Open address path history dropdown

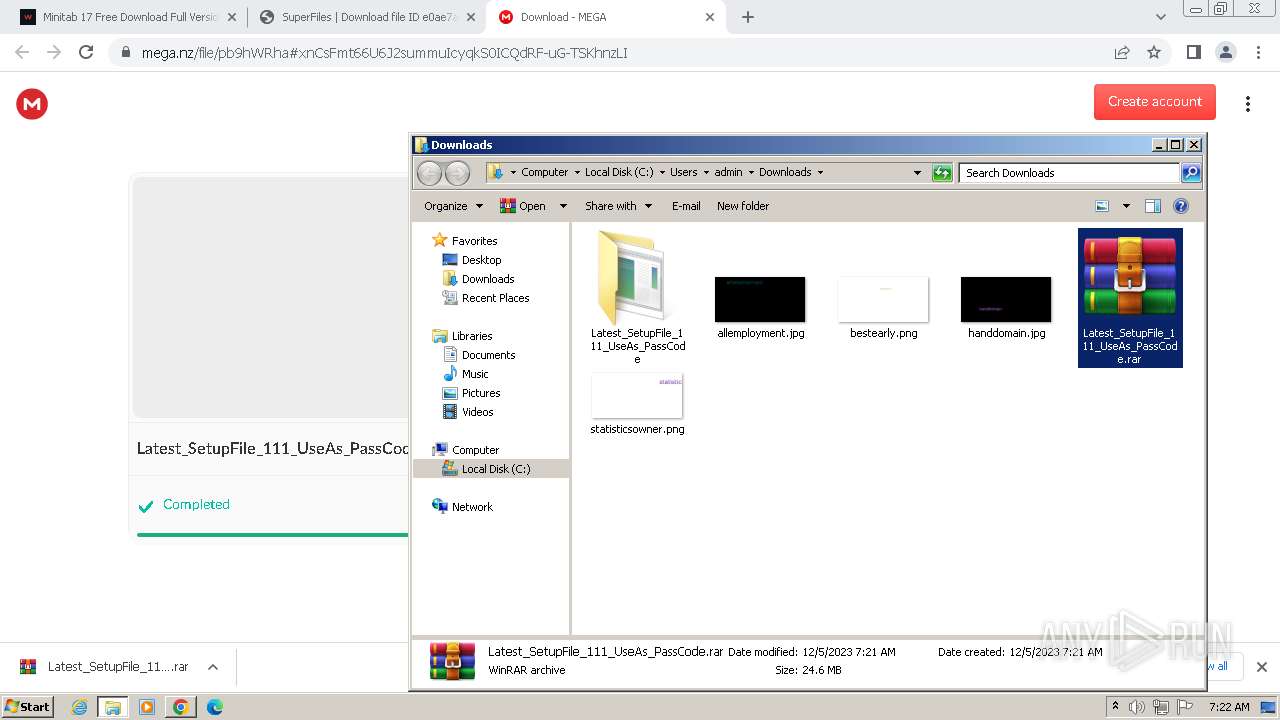[917, 173]
